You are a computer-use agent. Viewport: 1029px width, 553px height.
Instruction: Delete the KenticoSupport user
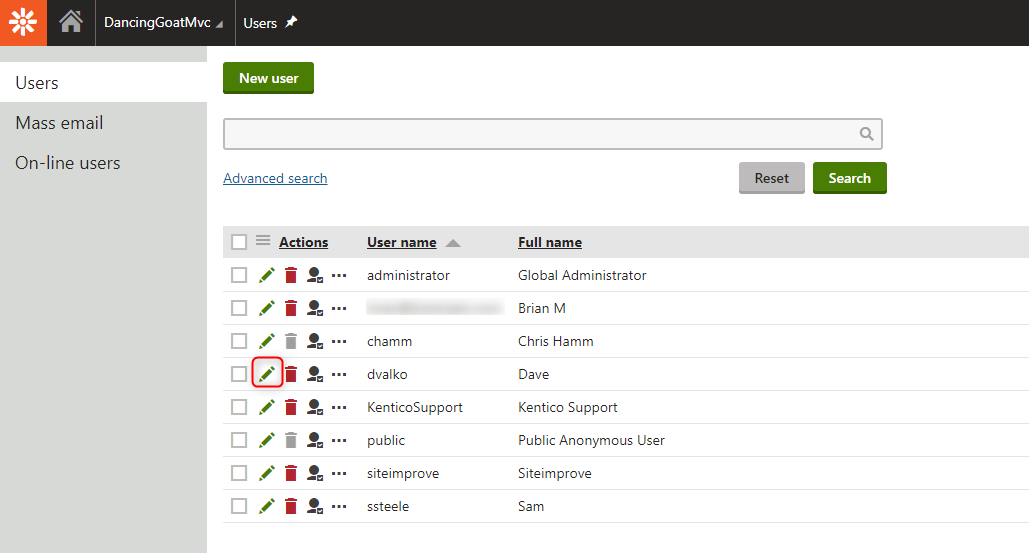pos(291,407)
